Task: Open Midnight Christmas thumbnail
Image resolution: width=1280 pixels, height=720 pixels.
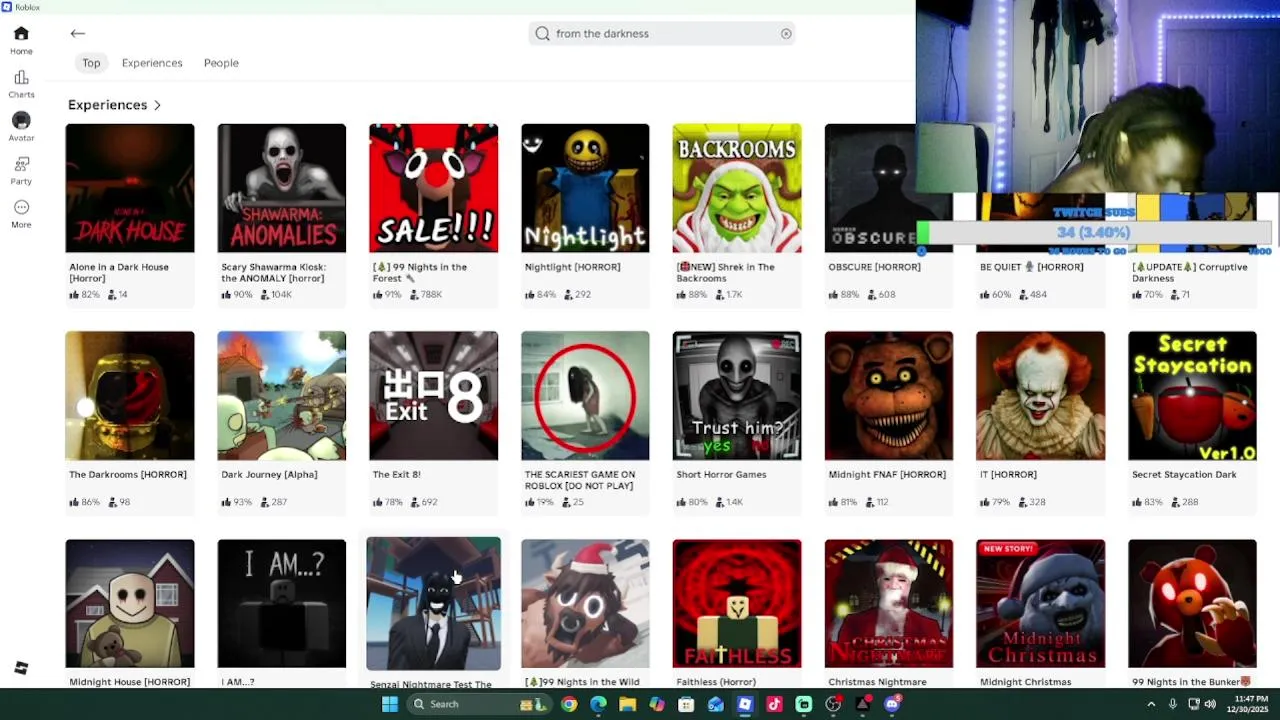Action: coord(1041,604)
